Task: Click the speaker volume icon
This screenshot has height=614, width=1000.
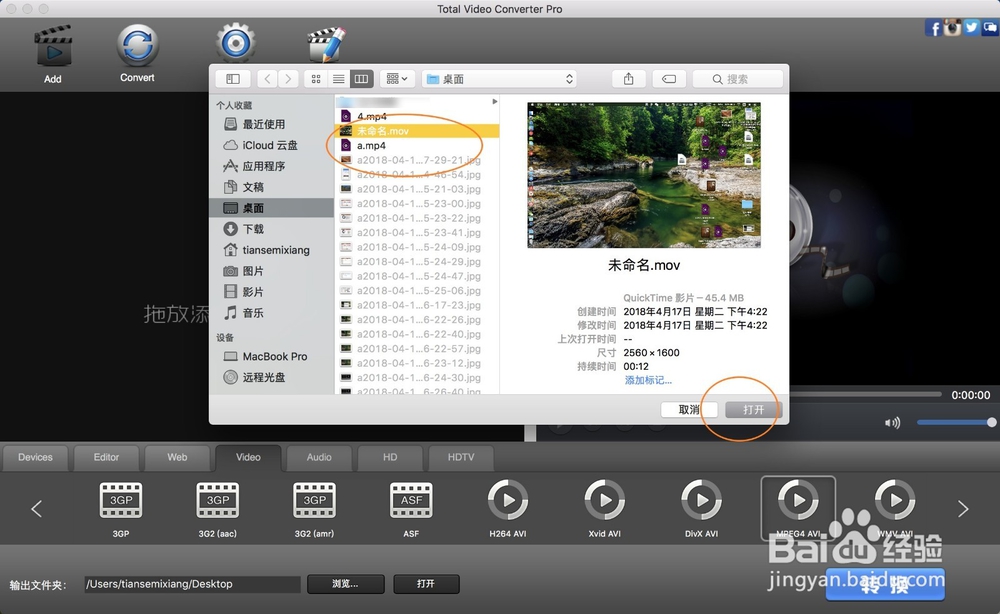Action: coord(892,423)
